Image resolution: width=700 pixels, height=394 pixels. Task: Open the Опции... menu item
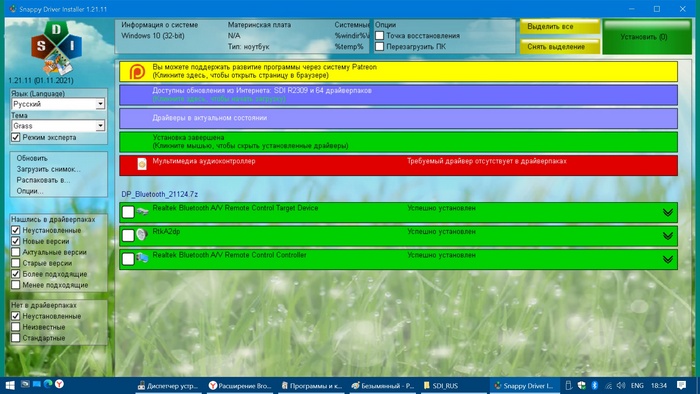pos(30,191)
